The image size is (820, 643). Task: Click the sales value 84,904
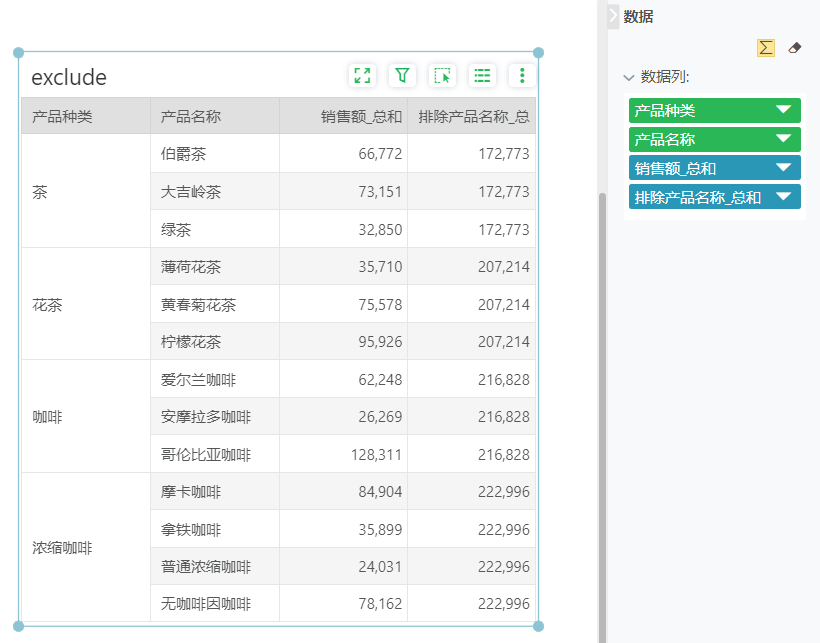380,491
